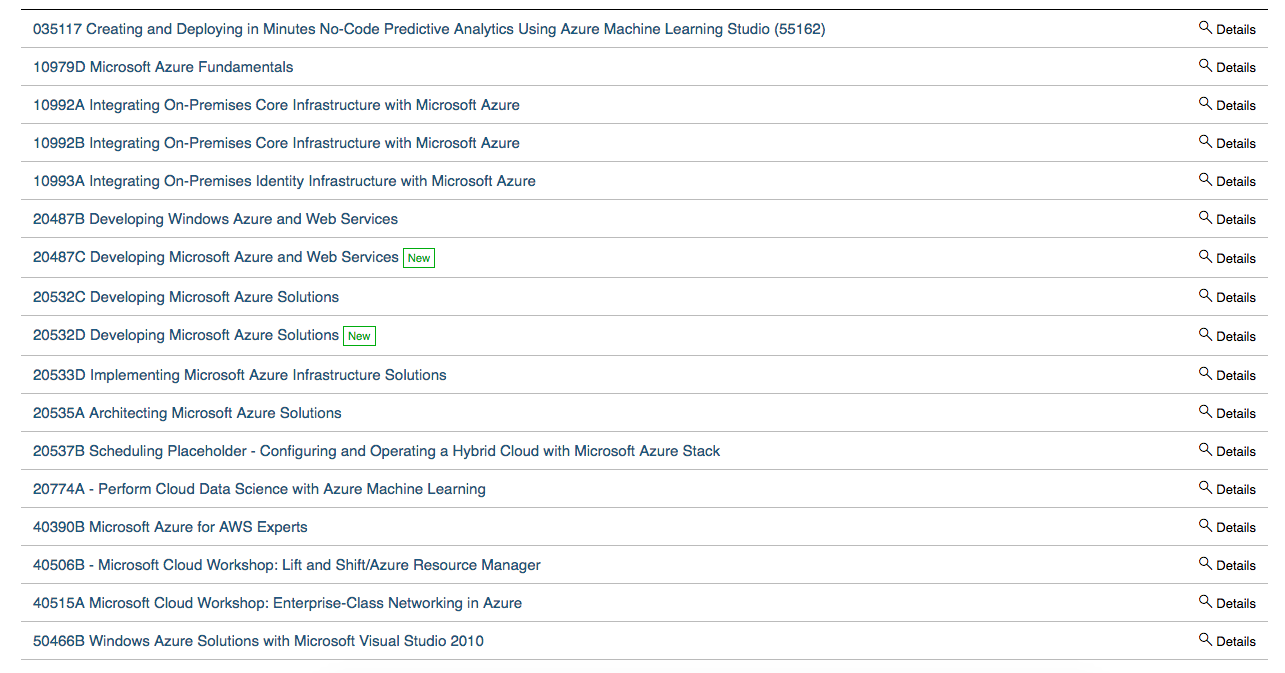View Details text for course 10993A
Screen dimensions: 1285x673
[1236, 182]
